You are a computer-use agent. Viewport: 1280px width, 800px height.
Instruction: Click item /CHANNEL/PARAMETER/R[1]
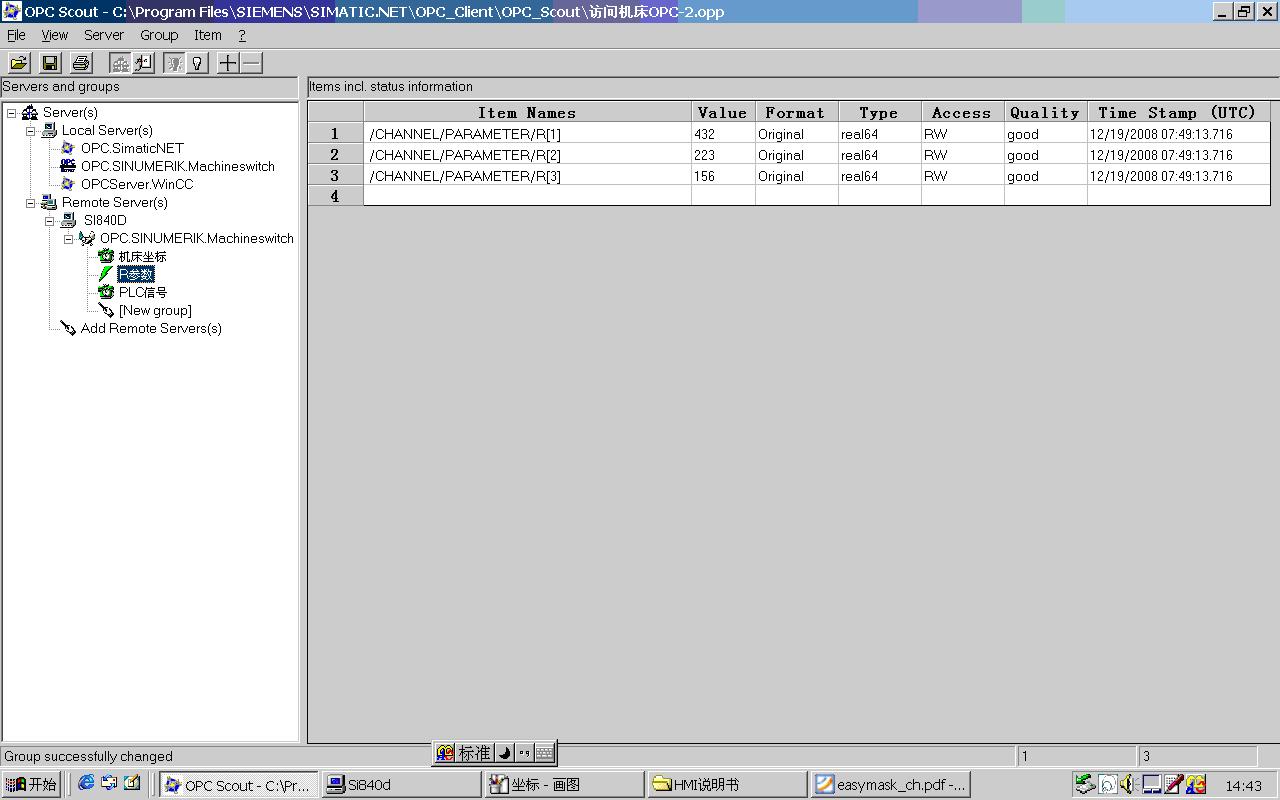527,134
